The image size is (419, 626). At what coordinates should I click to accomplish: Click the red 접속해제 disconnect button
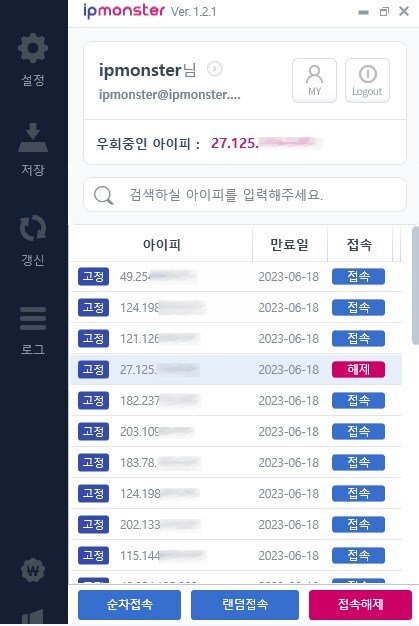[360, 604]
